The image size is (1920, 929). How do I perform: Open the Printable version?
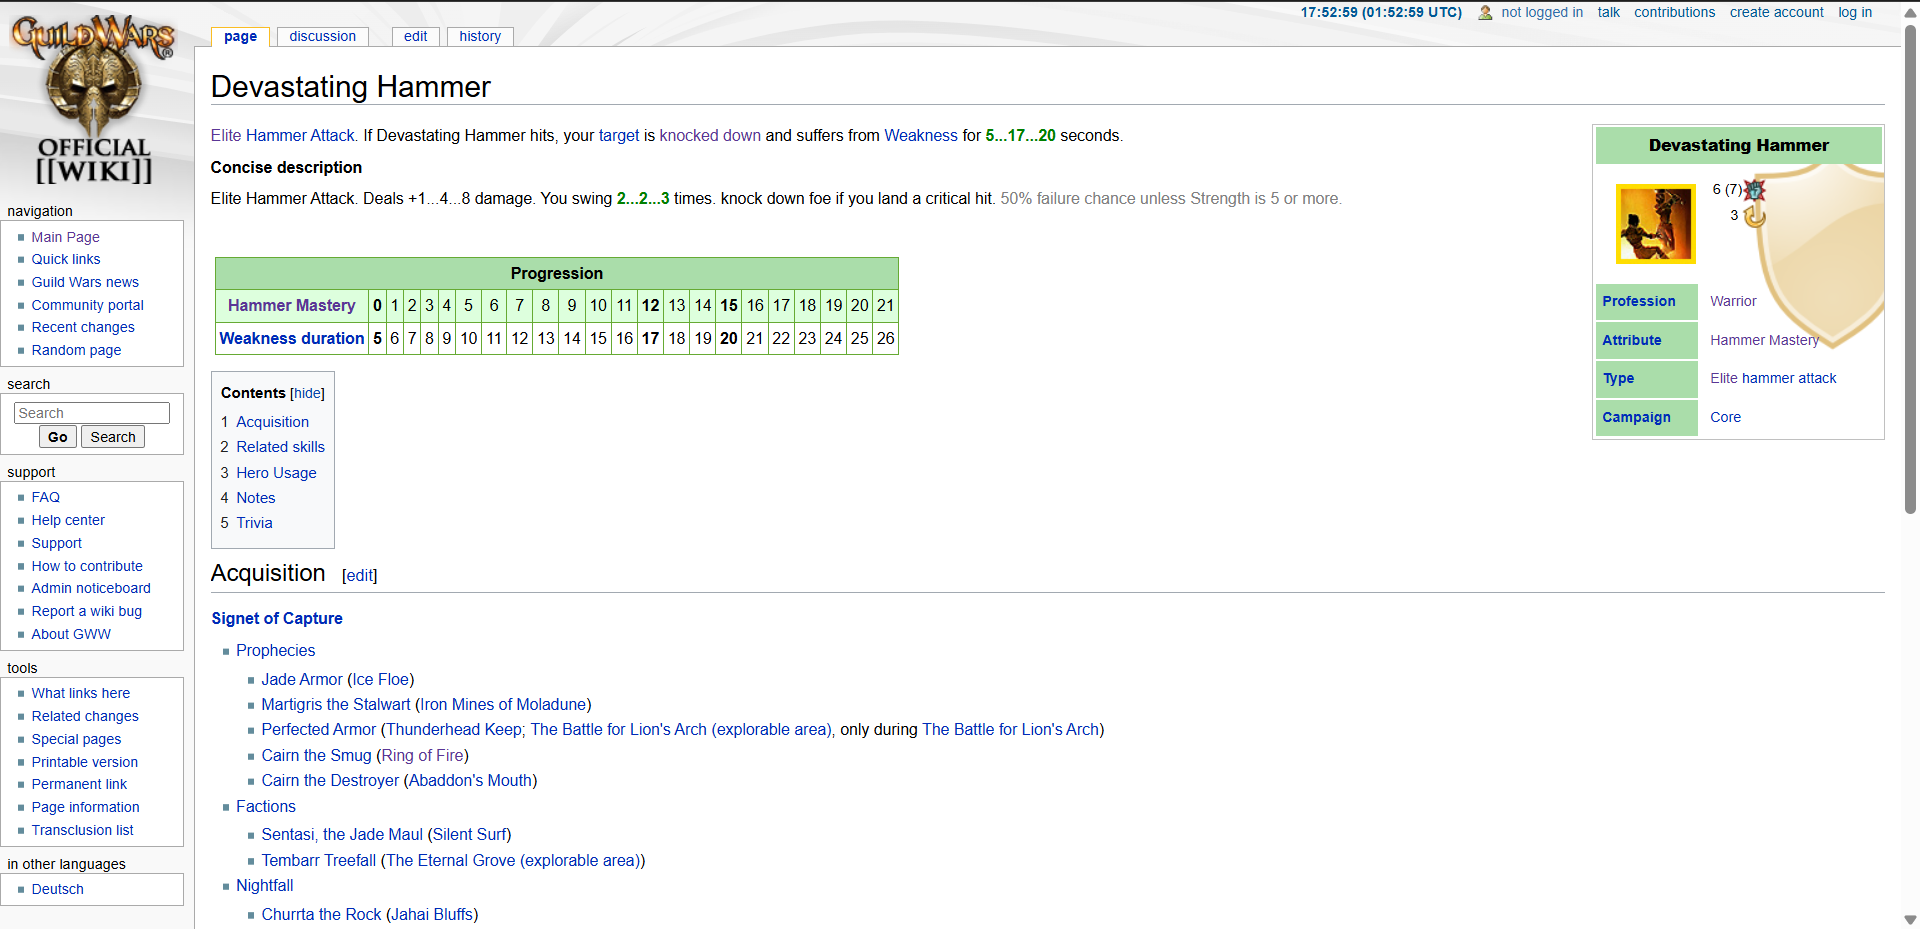[x=84, y=762]
